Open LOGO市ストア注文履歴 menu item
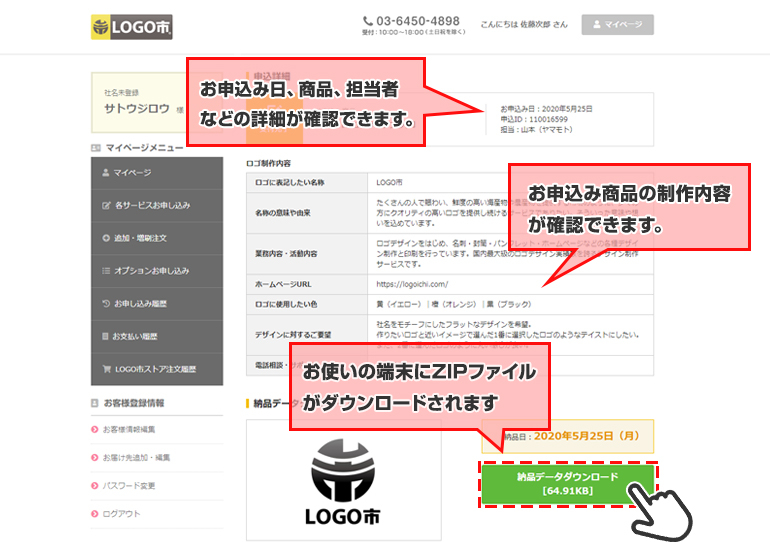The width and height of the screenshot is (770, 542). point(157,369)
